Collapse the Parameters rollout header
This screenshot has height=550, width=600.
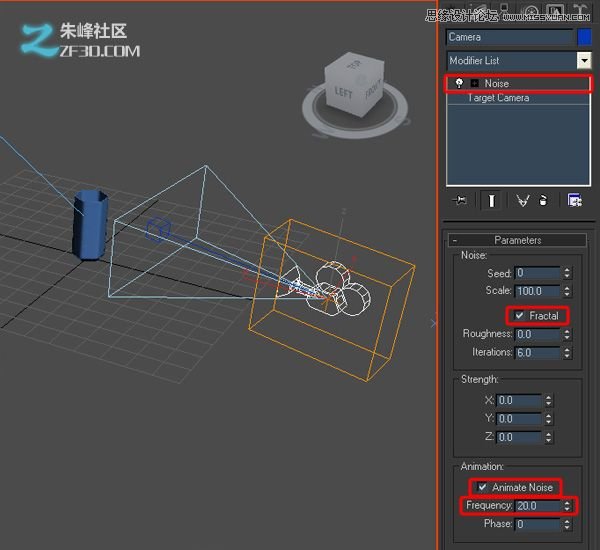point(517,240)
